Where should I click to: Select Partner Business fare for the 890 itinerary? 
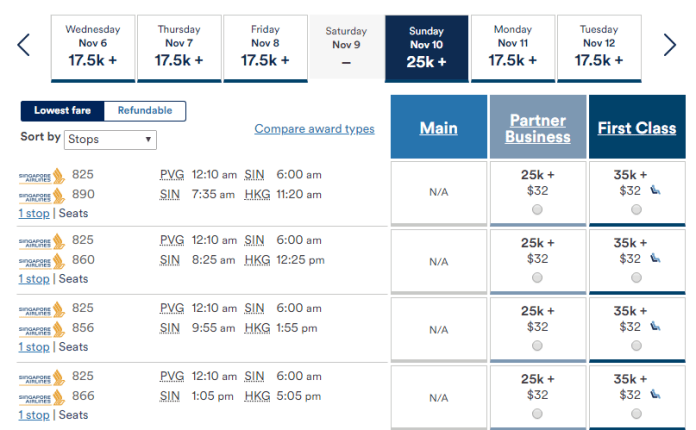point(538,210)
